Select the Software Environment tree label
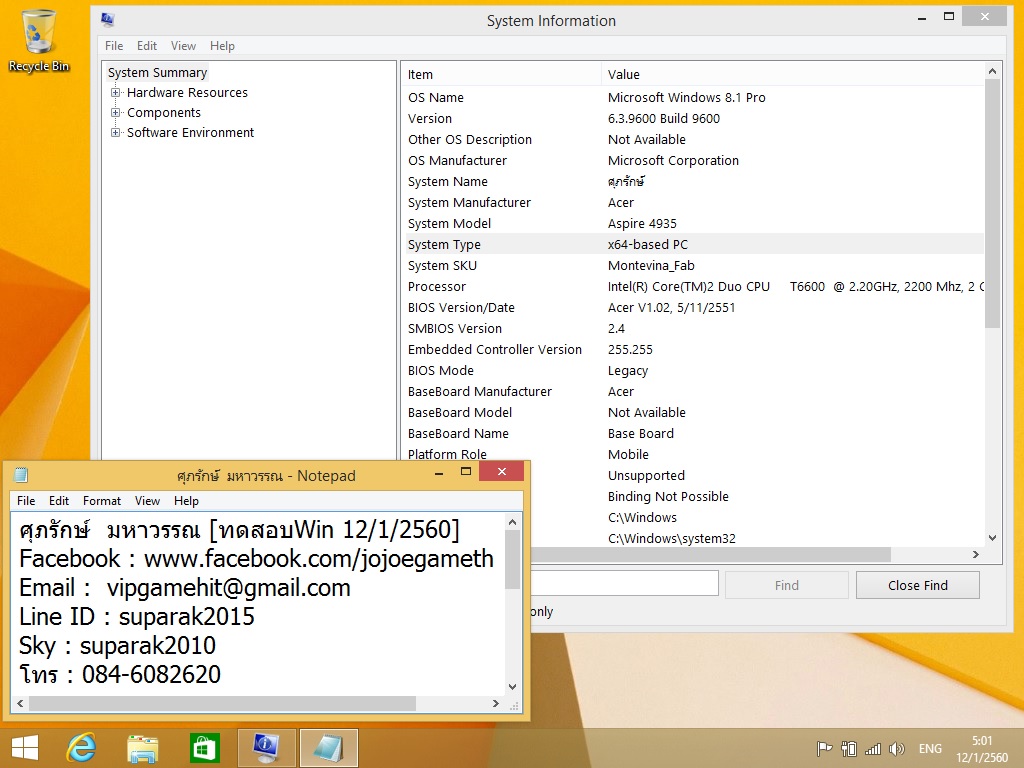Viewport: 1024px width, 768px height. (190, 133)
